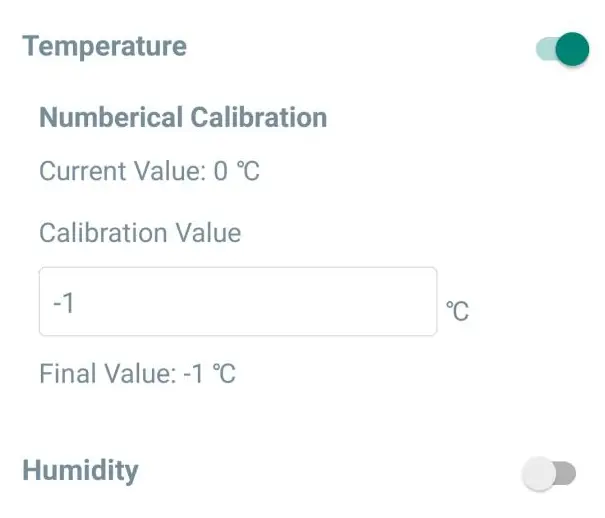Tap the white knob of Humidity switch
Image resolution: width=605 pixels, height=518 pixels.
(539, 474)
